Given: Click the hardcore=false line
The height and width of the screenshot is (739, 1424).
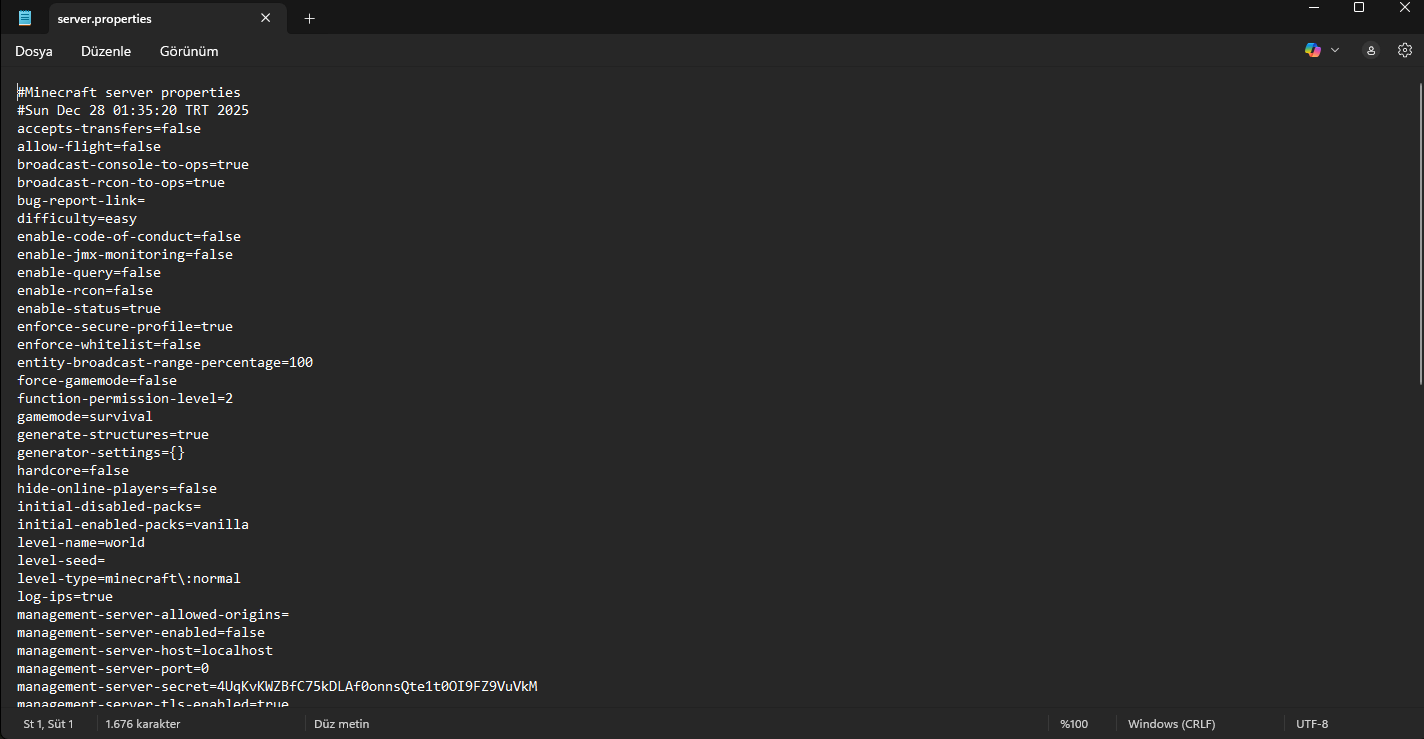Looking at the screenshot, I should [x=73, y=470].
